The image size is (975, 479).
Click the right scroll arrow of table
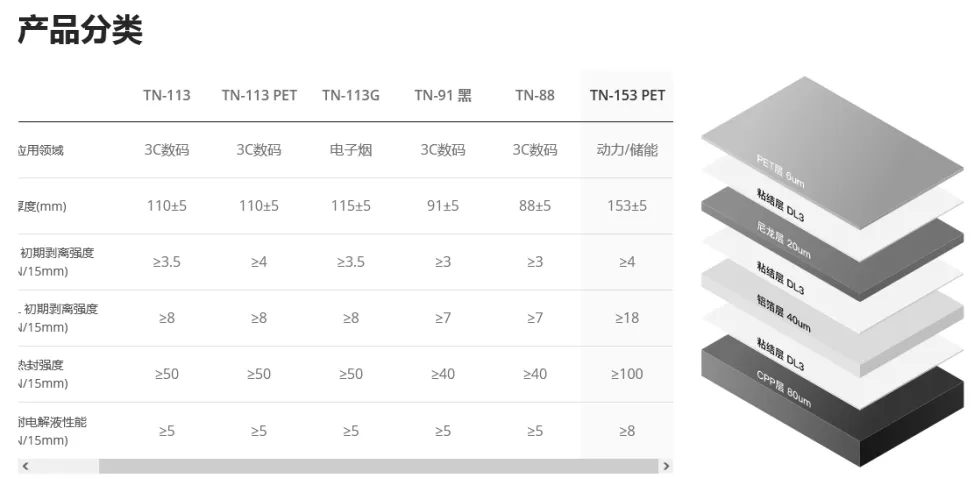pyautogui.click(x=666, y=466)
